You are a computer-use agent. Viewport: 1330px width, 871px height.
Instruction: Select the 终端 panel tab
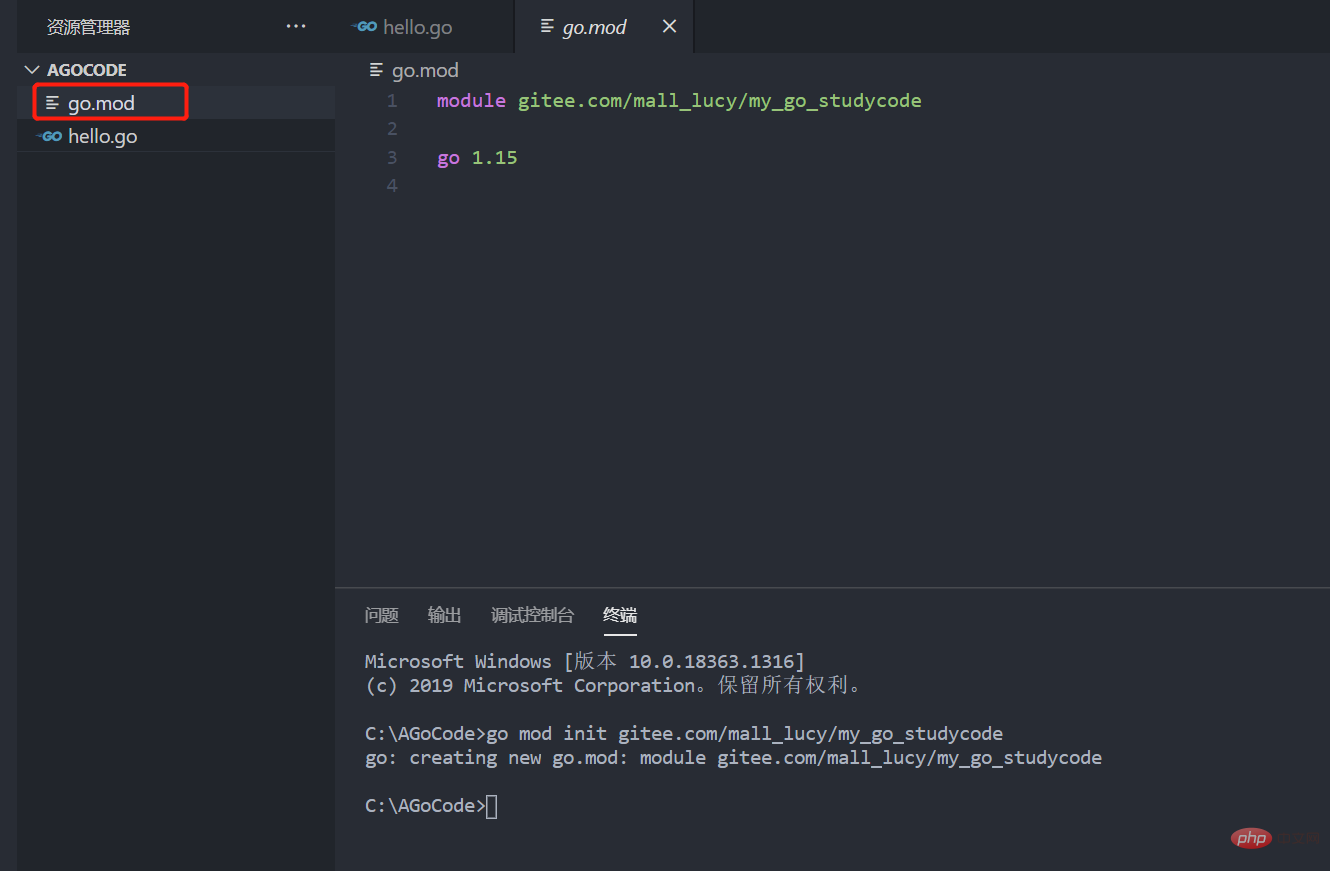point(619,615)
